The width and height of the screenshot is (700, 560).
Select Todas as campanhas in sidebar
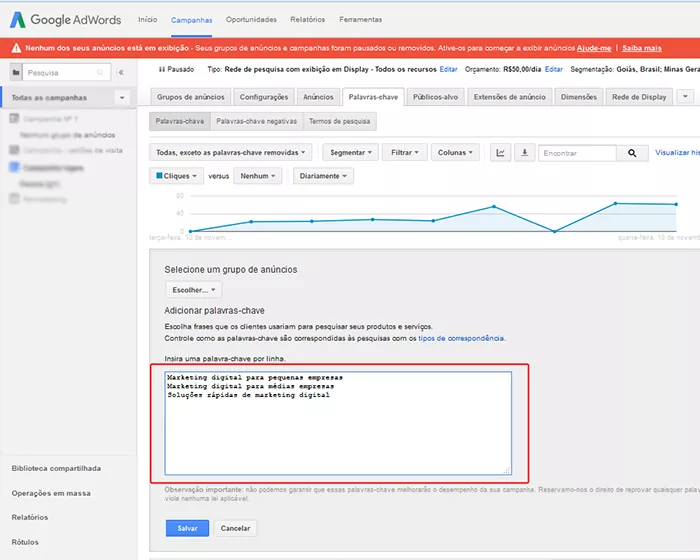point(50,98)
